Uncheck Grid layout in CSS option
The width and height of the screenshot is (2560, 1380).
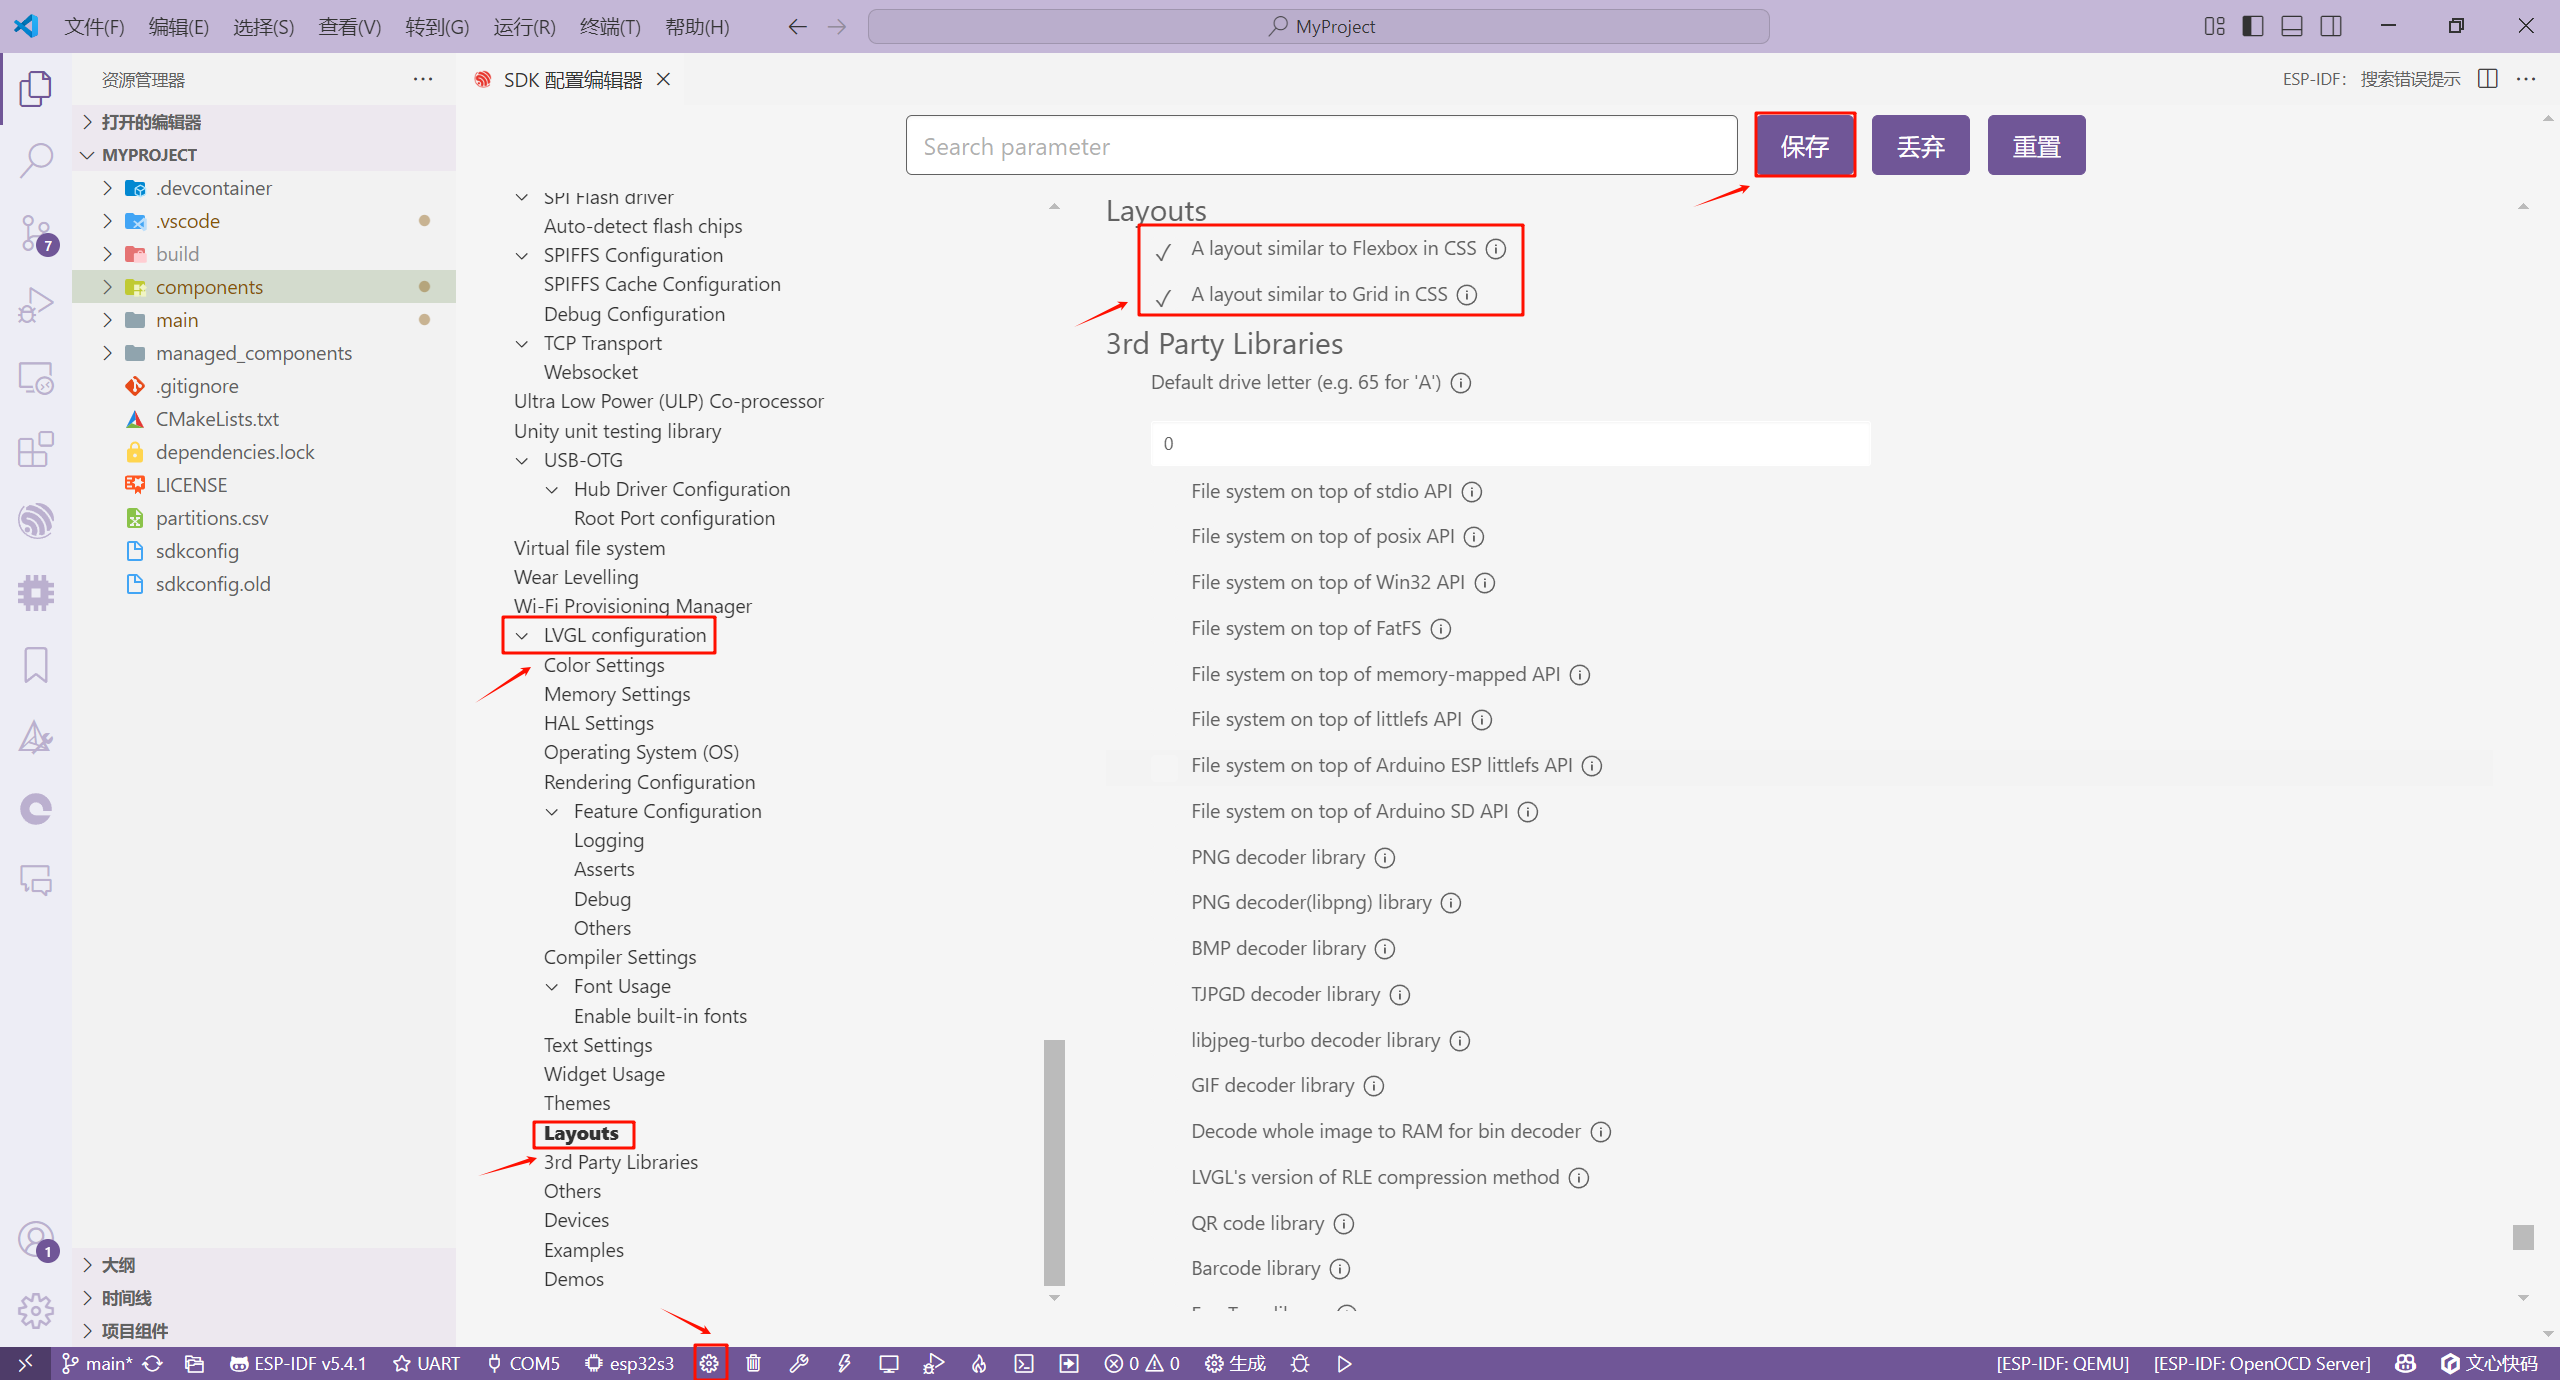click(1163, 296)
